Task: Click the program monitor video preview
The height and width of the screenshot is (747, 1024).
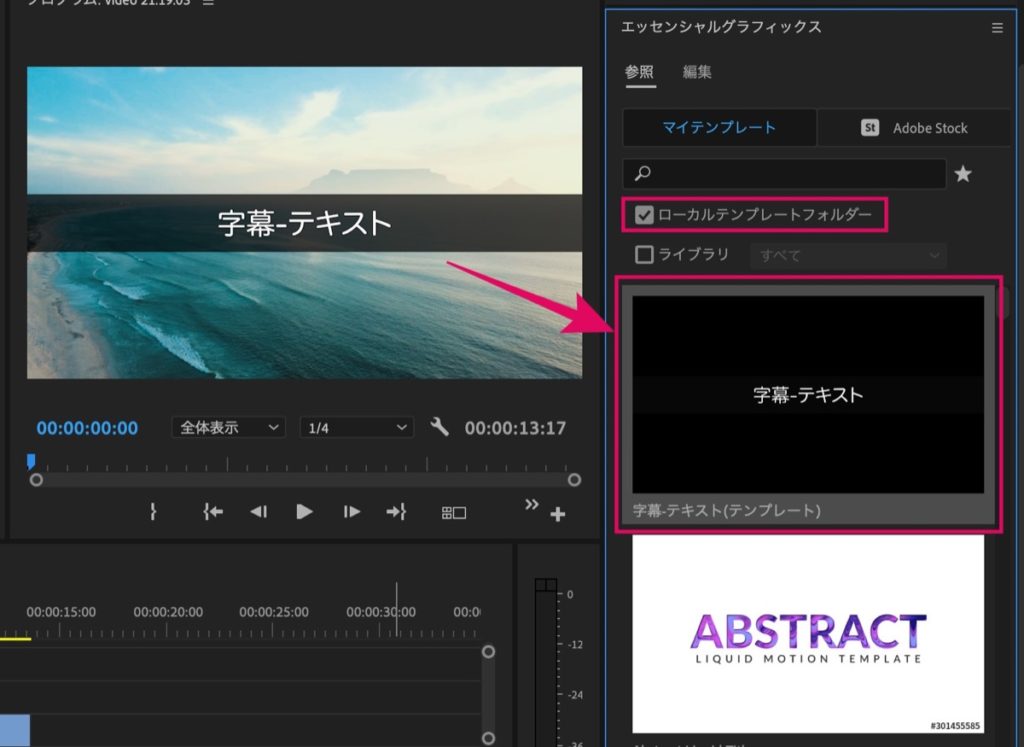Action: click(304, 223)
